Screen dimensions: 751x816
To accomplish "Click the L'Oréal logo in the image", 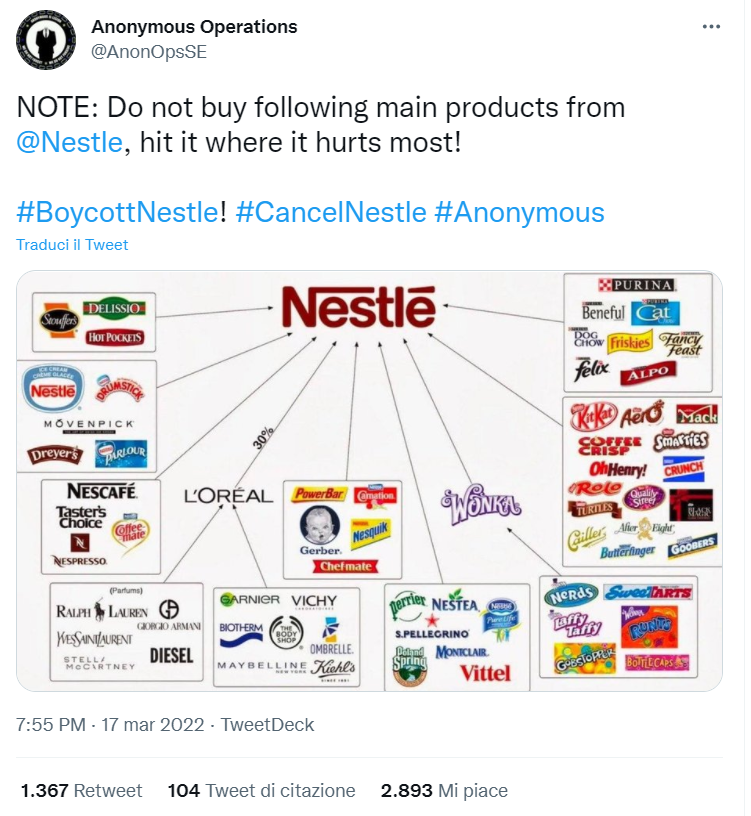I will click(228, 495).
